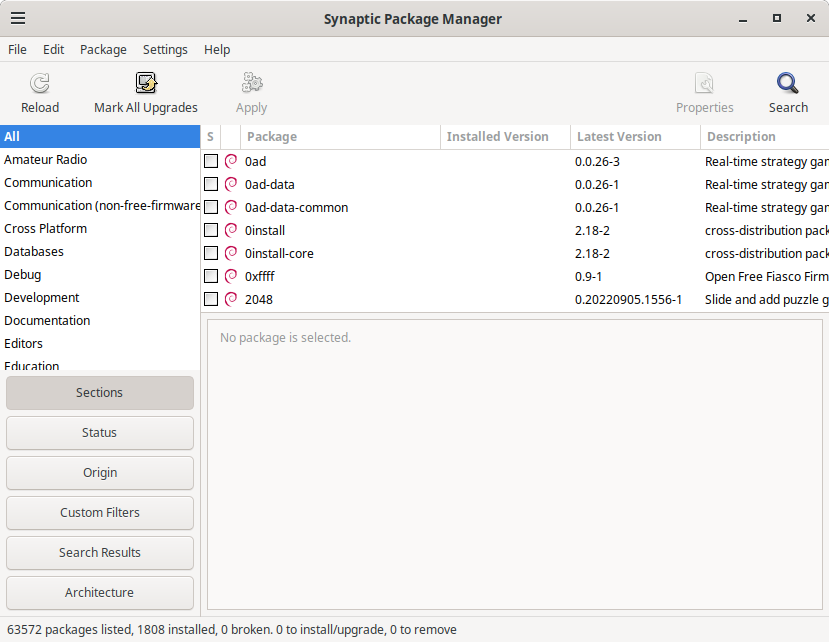Screen dimensions: 829x642
Task: Sort by the Latest Version column header
Action: pyautogui.click(x=635, y=136)
